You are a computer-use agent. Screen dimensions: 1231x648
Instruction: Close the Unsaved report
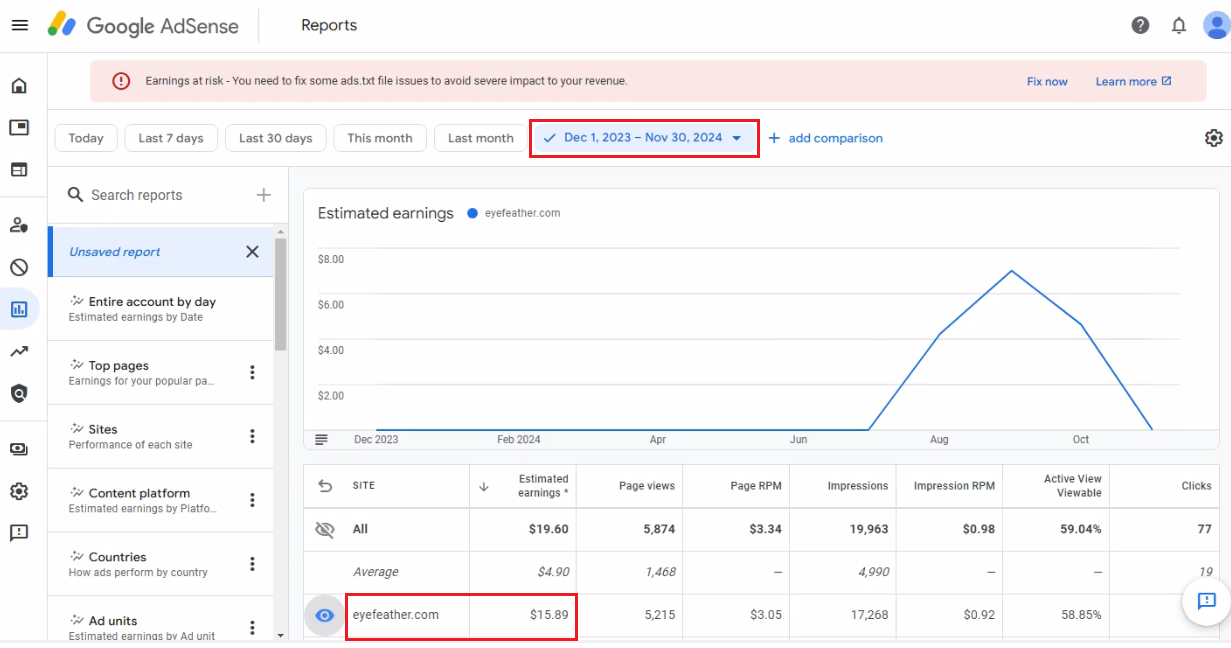point(252,252)
